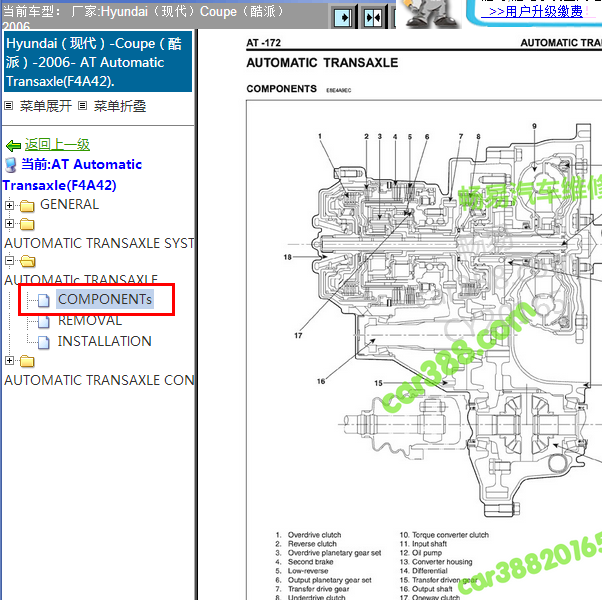Expand the GENERAL folder node
602x600 pixels.
point(10,205)
